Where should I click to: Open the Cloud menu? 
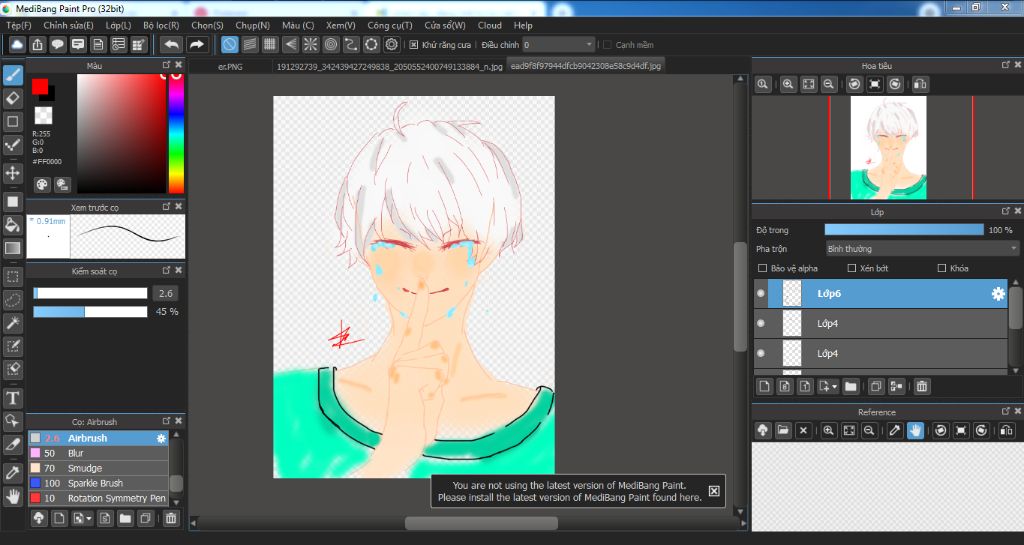(490, 25)
